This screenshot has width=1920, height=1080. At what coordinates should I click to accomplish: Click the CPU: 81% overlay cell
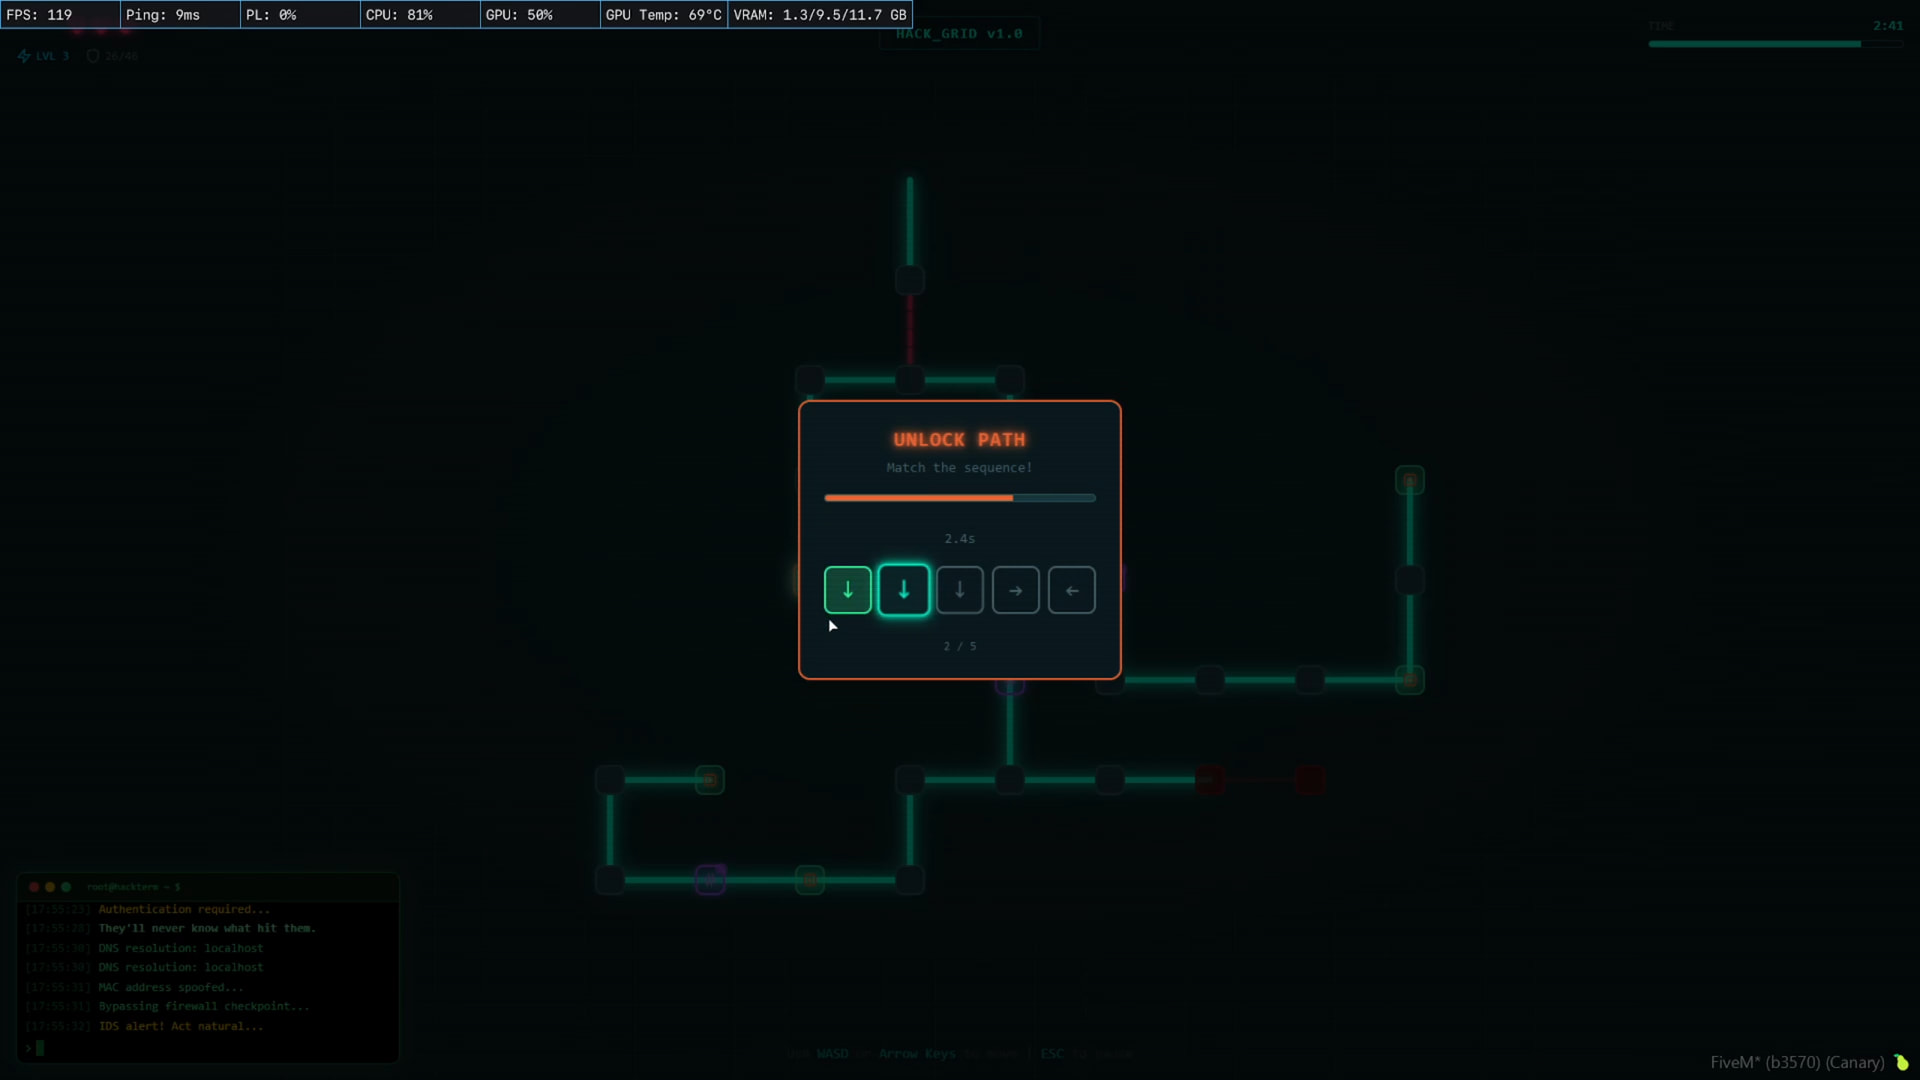coord(421,15)
